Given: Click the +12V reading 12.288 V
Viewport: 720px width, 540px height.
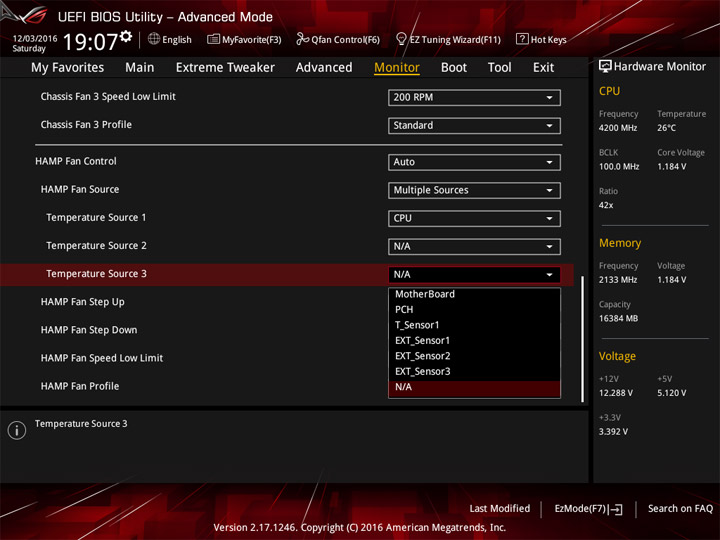Looking at the screenshot, I should pos(616,393).
